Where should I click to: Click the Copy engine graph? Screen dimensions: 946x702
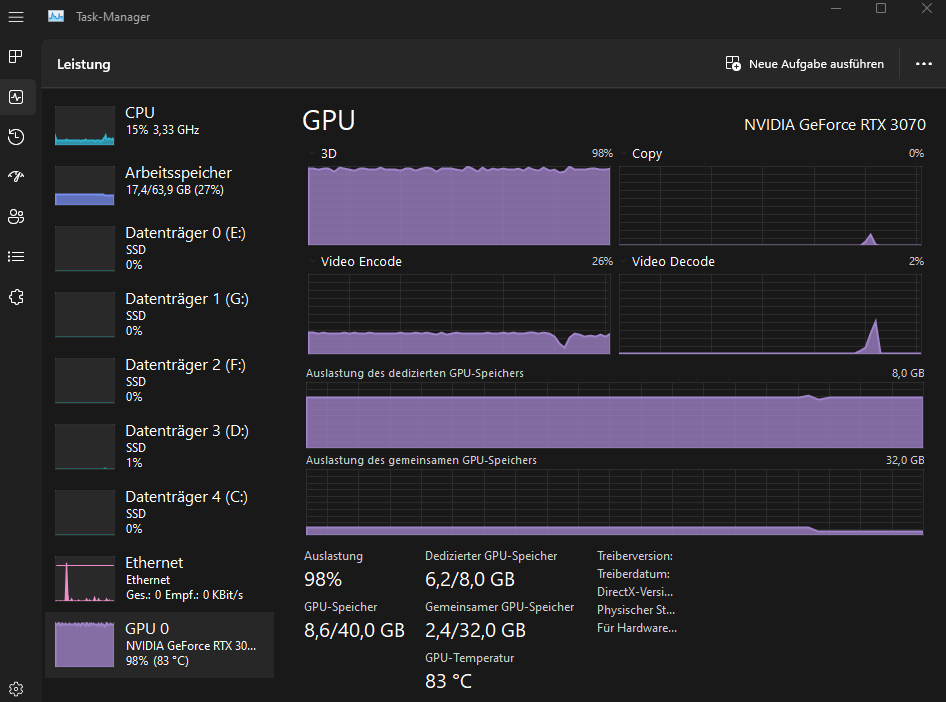pyautogui.click(x=770, y=206)
